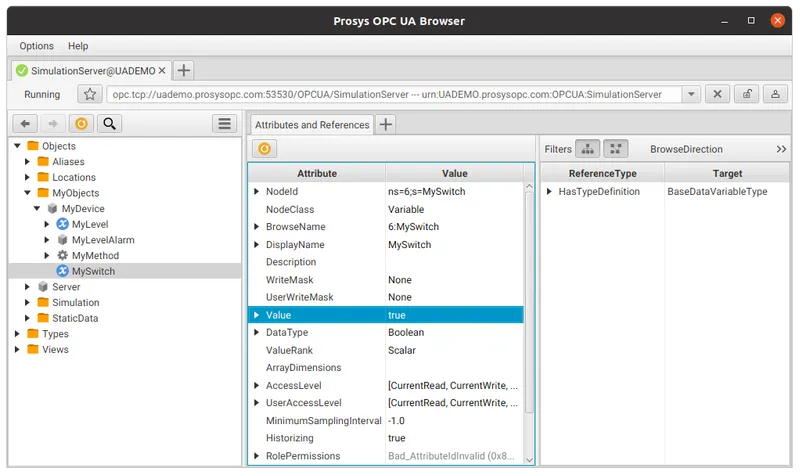800x475 pixels.
Task: Open the server address dropdown
Action: pos(691,94)
